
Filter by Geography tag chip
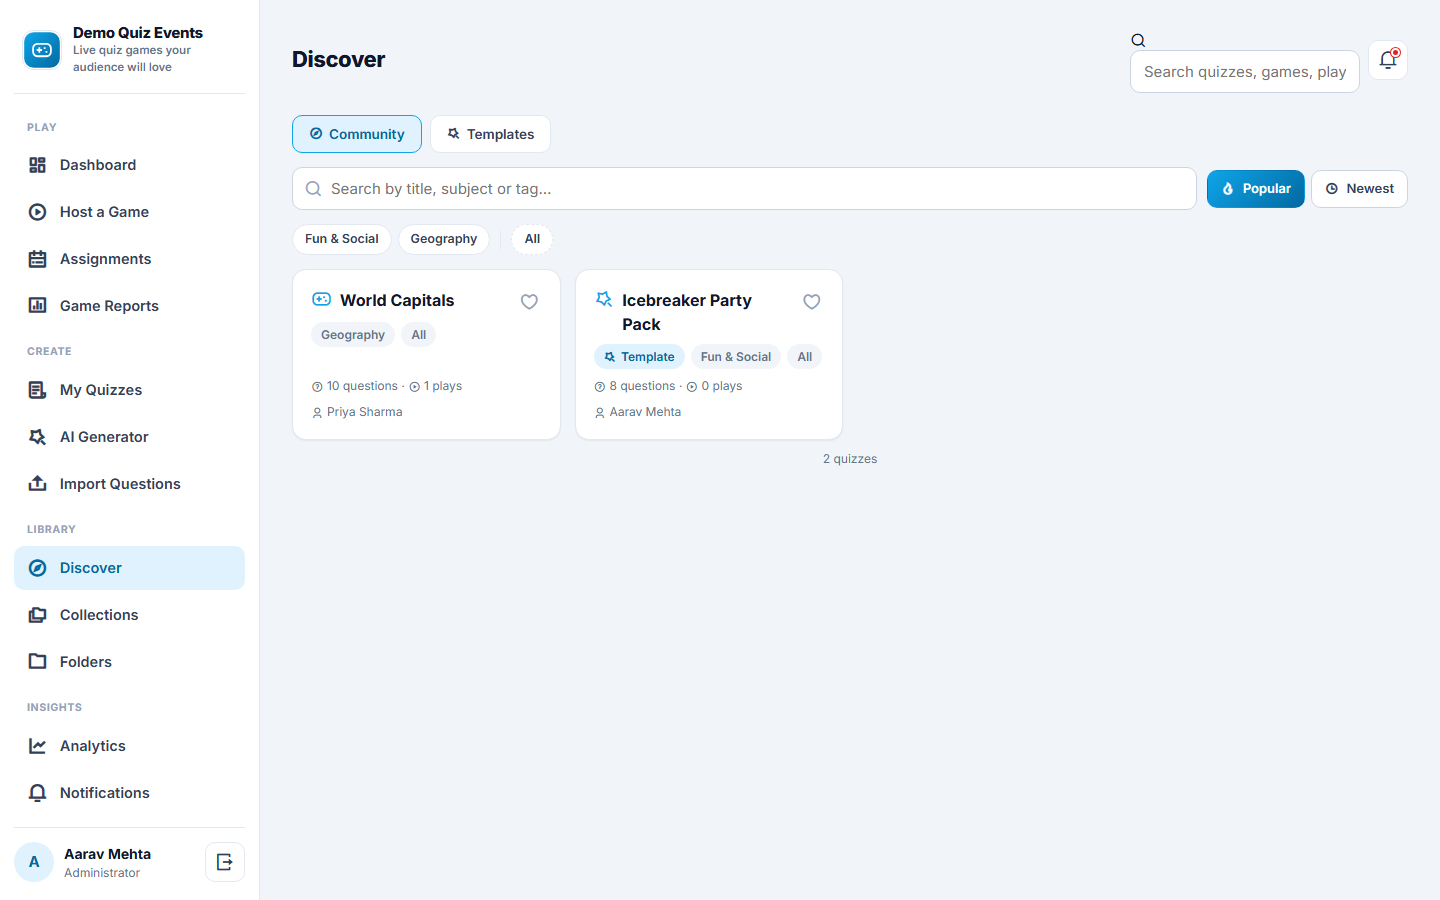444,239
